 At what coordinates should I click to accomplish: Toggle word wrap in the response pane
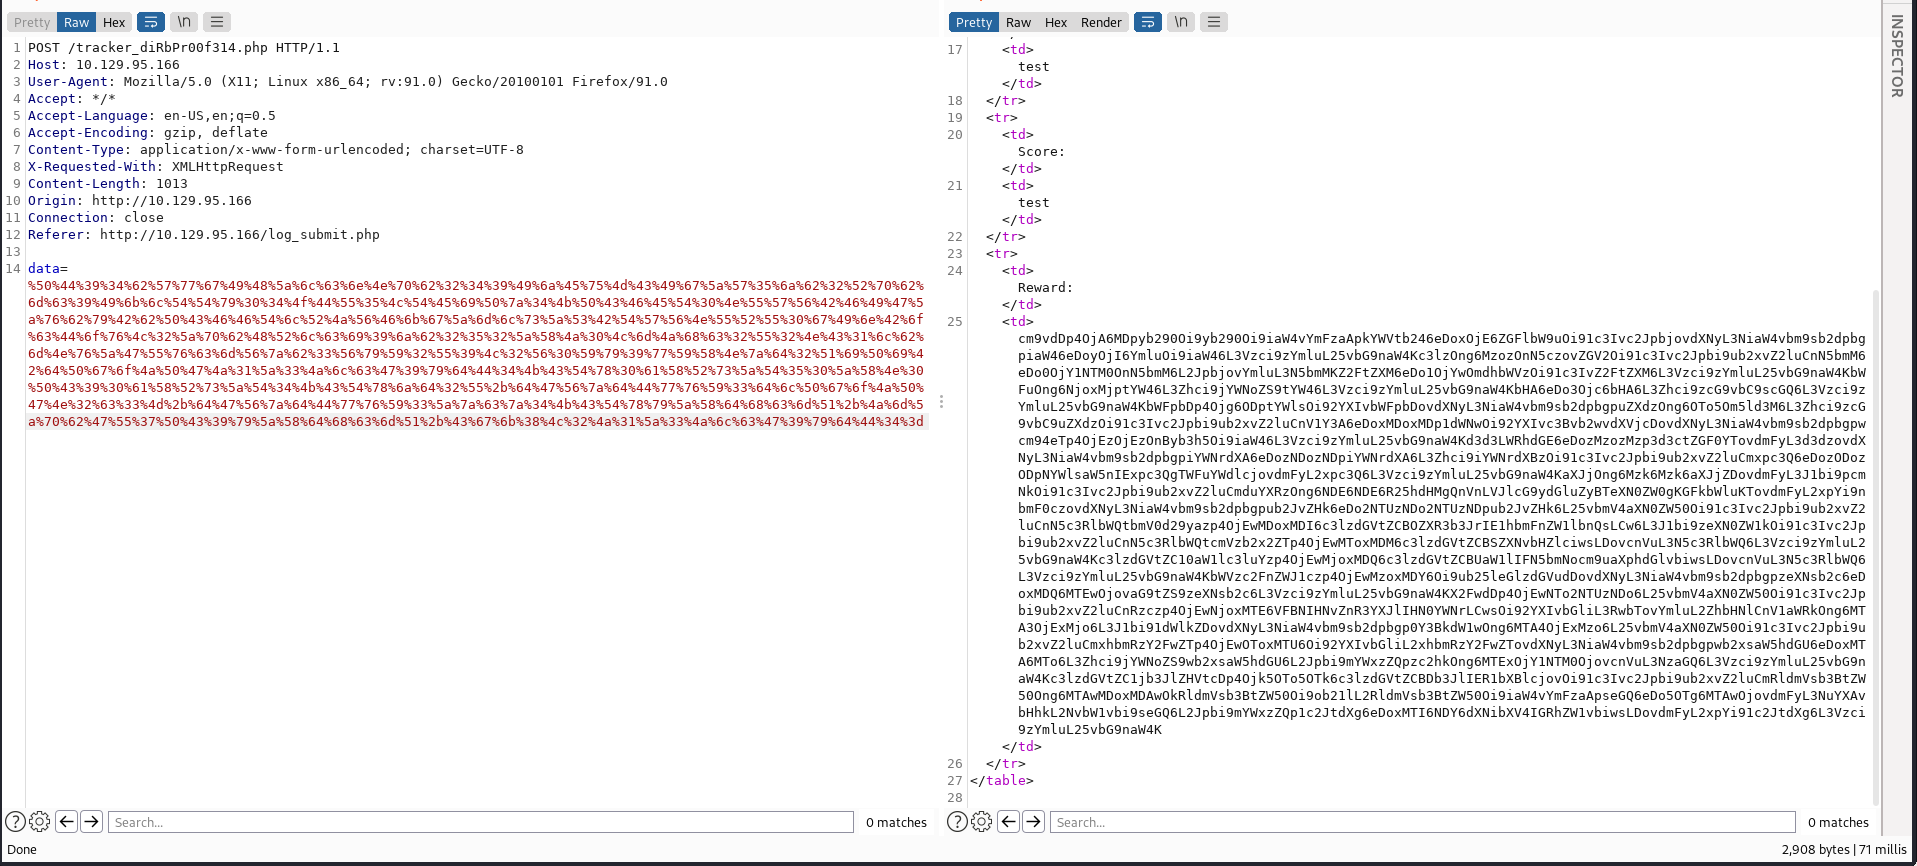click(1148, 22)
